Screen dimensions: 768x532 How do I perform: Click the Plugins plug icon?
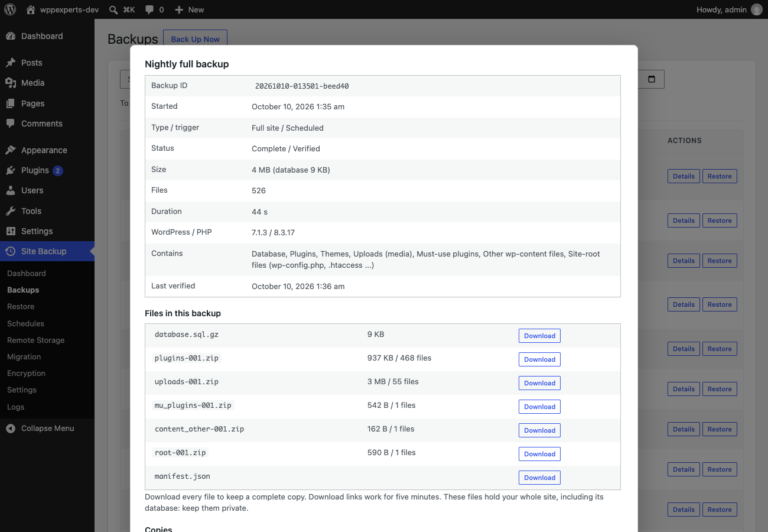click(x=10, y=170)
